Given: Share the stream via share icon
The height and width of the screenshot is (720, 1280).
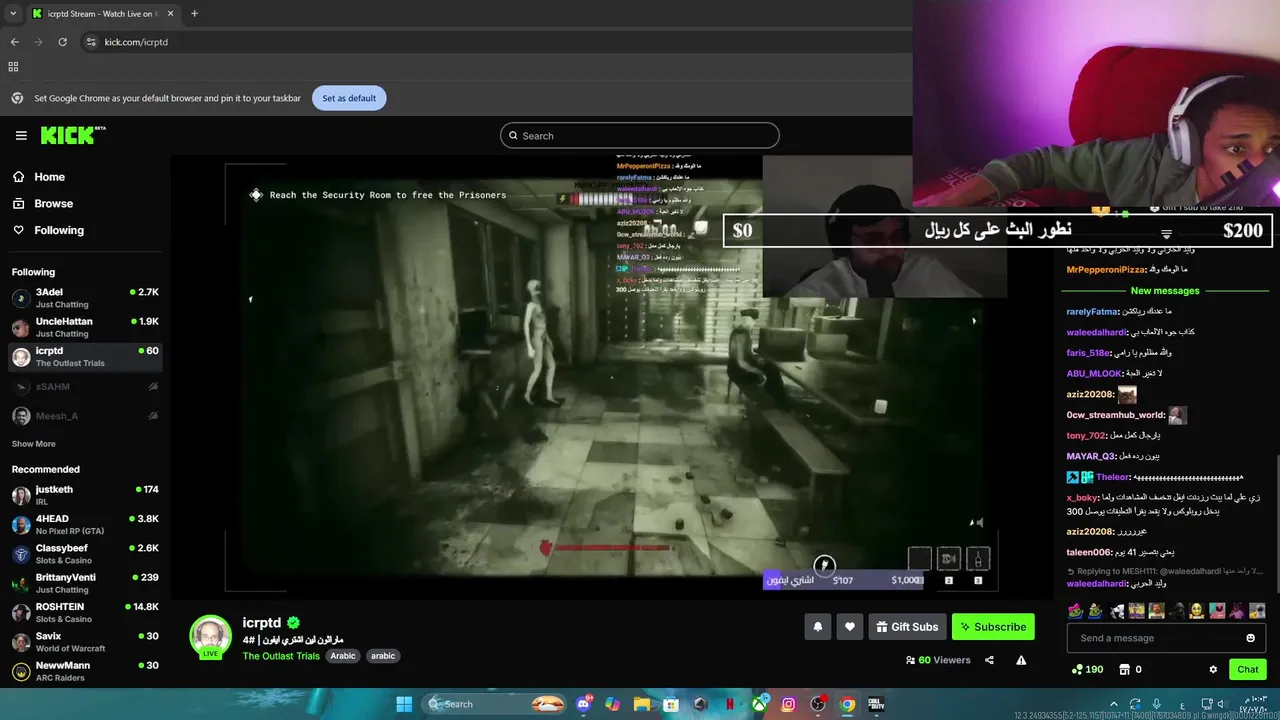Looking at the screenshot, I should point(989,660).
